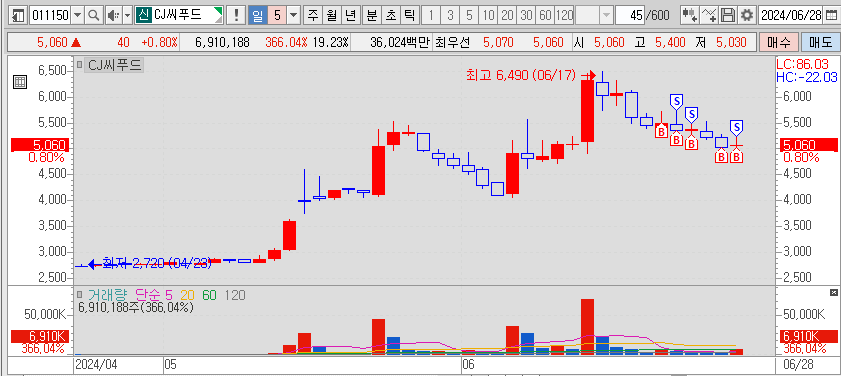841x376 pixels.
Task: Select the 년 yearly period button
Action: click(351, 15)
